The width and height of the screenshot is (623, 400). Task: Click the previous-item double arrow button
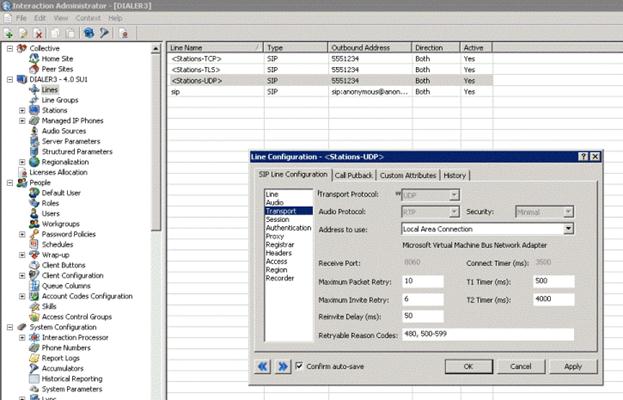pos(264,367)
